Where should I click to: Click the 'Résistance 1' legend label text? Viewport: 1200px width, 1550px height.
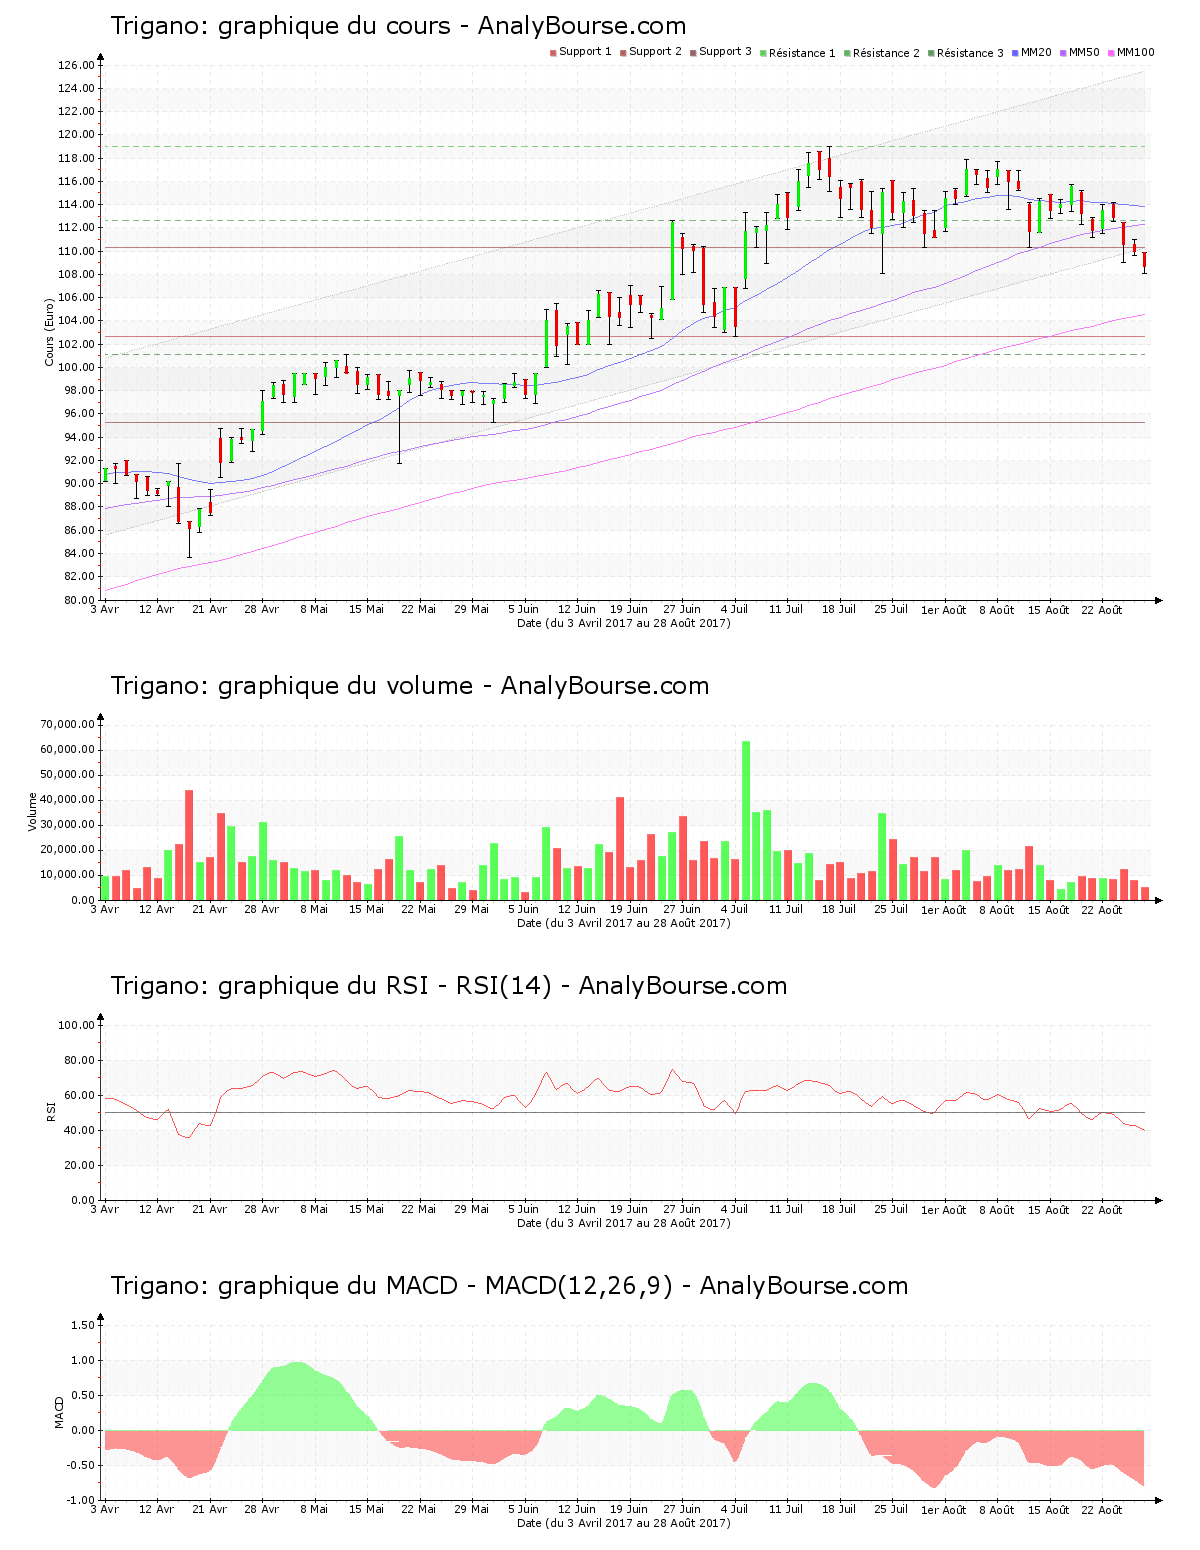(802, 53)
